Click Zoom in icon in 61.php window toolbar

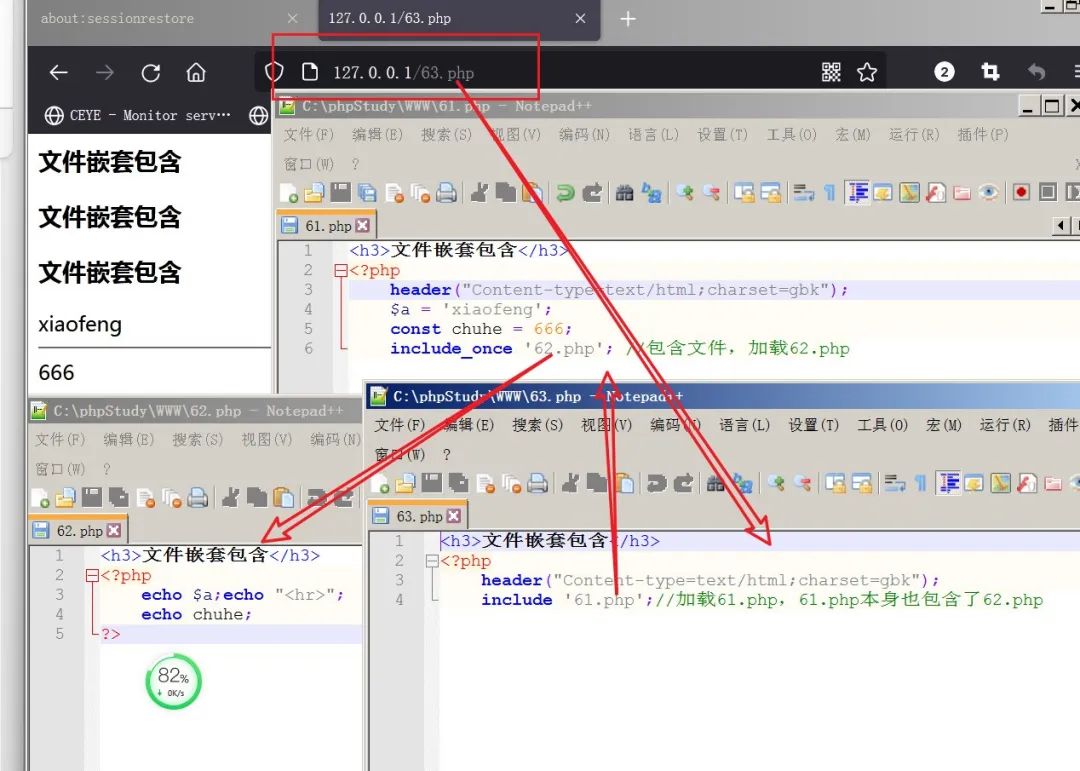click(x=685, y=193)
